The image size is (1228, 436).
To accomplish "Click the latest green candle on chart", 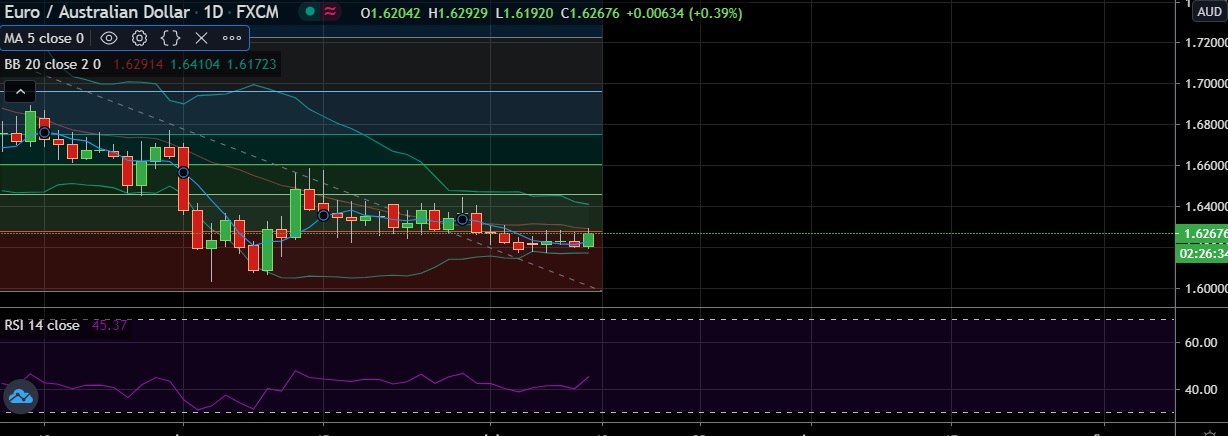I will tap(589, 240).
